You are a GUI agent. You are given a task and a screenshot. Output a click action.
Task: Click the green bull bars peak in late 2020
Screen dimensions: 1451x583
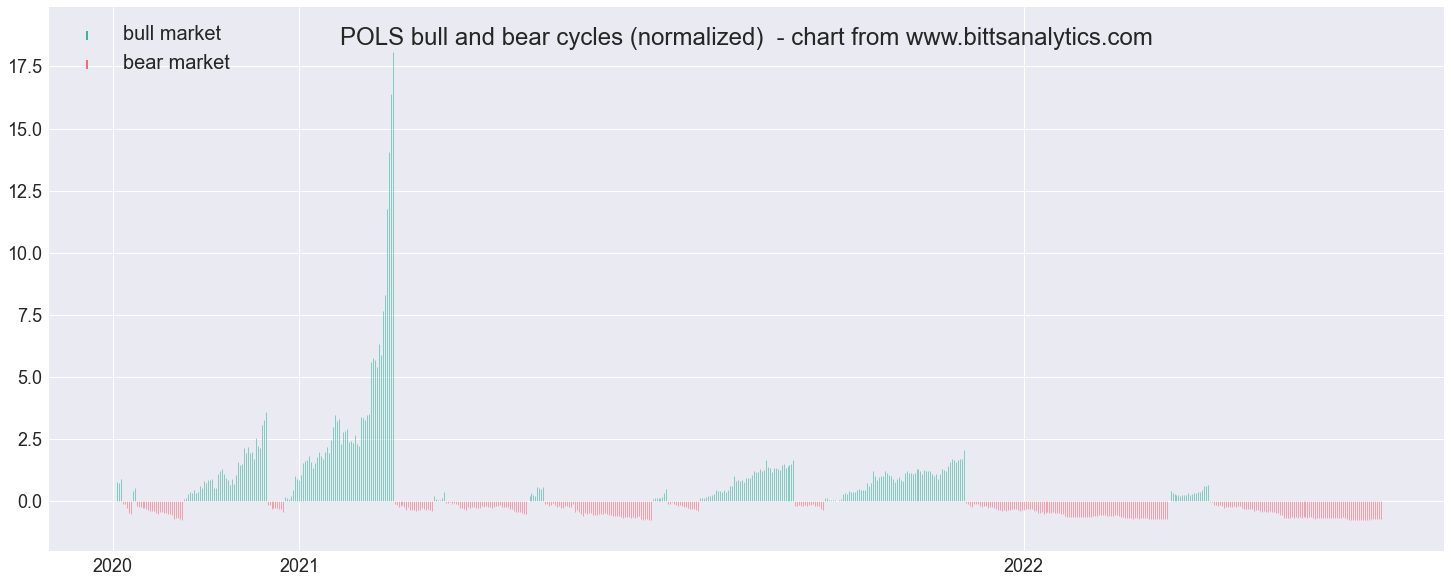(266, 415)
